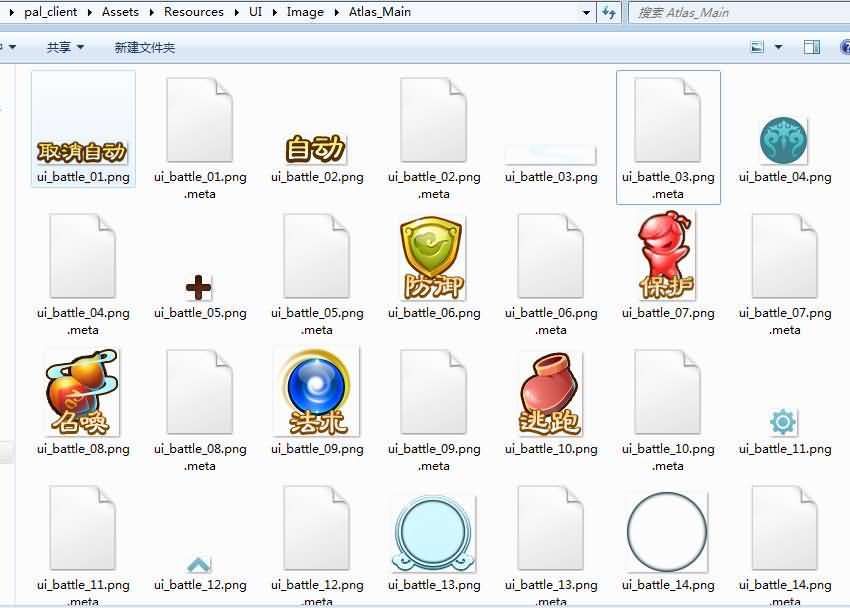Navigate to Assets in the breadcrumb path
850x608 pixels.
tap(120, 12)
